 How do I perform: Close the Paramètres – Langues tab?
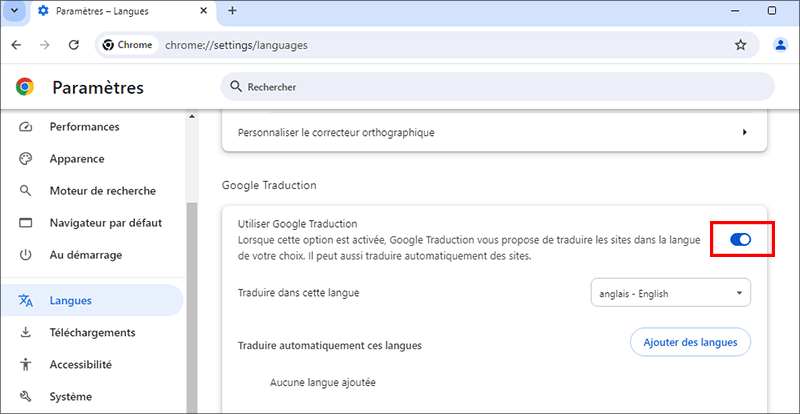203,11
